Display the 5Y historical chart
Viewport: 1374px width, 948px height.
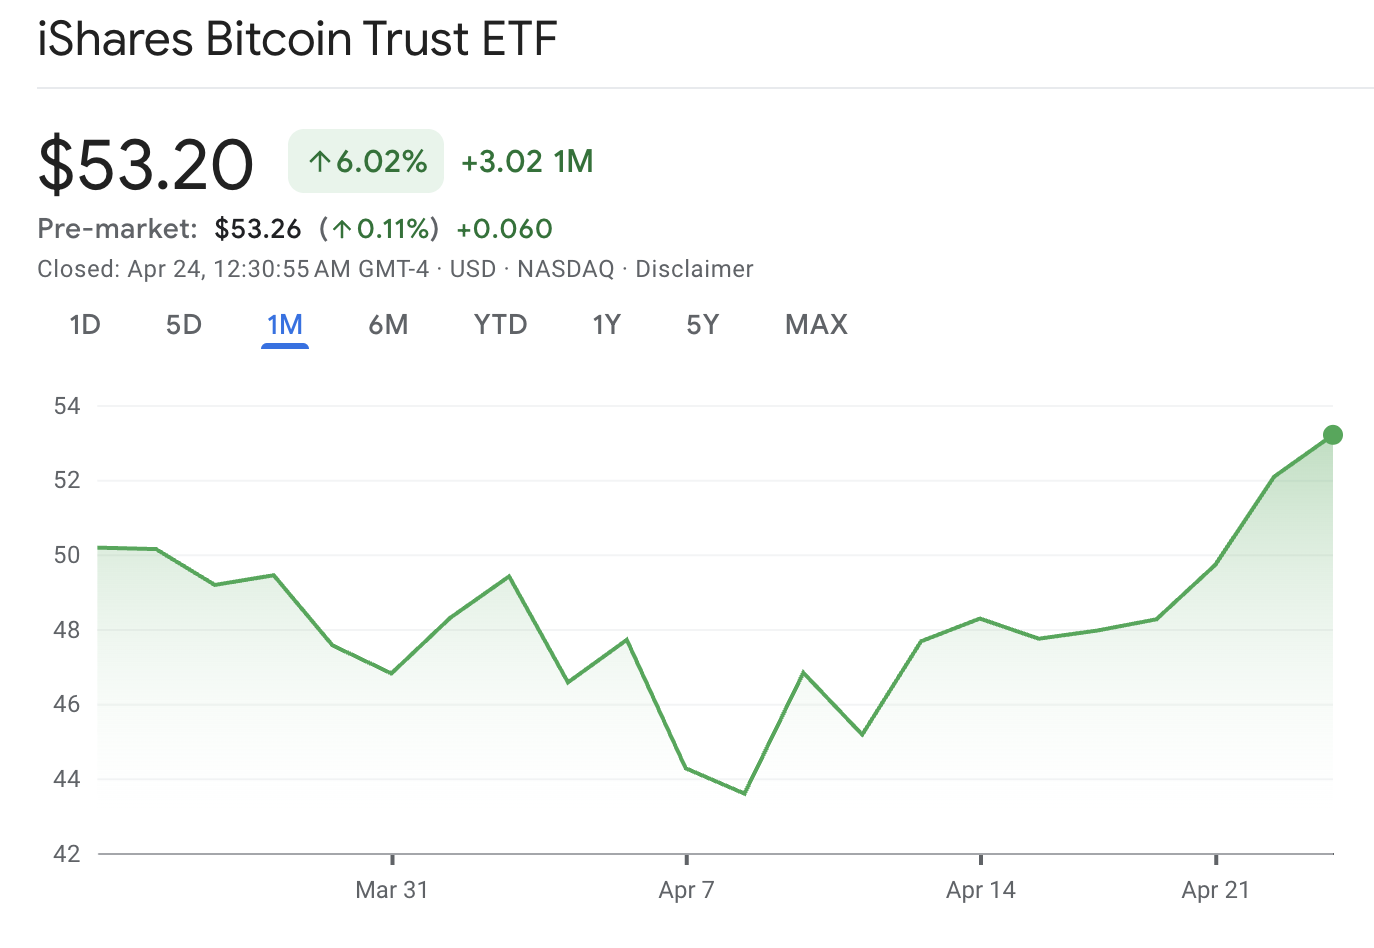(x=701, y=324)
